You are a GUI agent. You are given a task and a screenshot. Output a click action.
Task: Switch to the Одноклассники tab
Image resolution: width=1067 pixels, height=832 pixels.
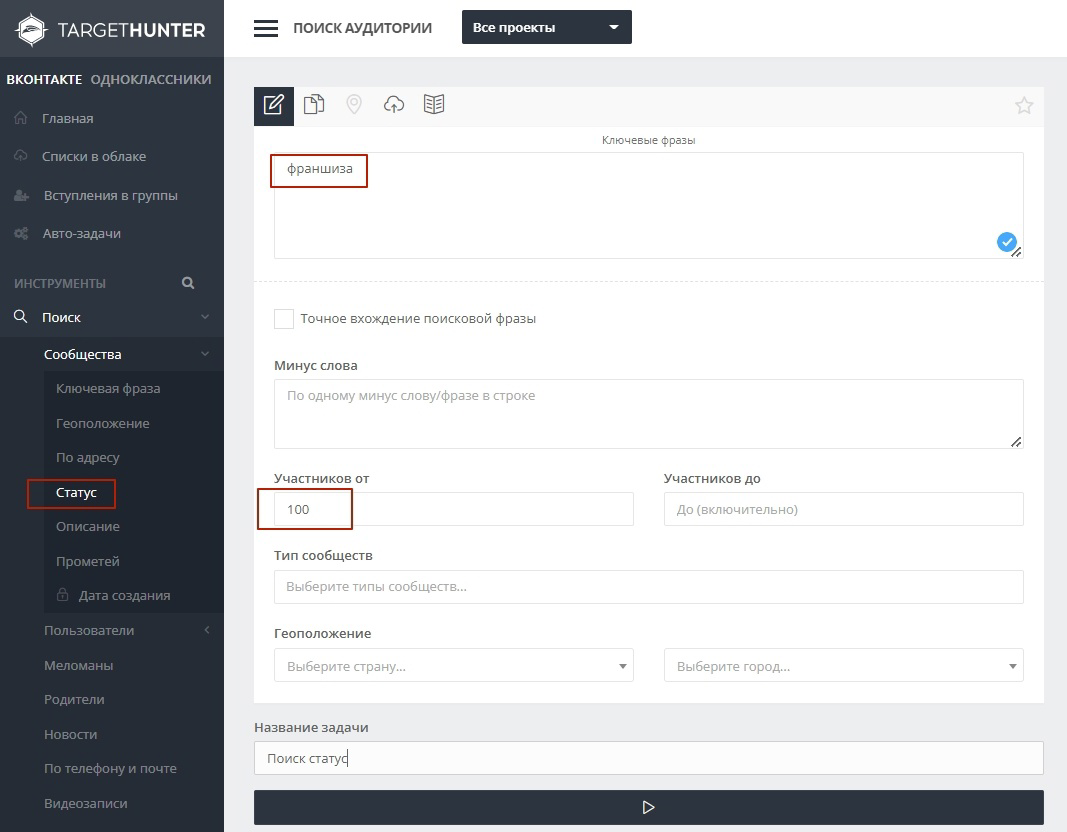tap(151, 79)
